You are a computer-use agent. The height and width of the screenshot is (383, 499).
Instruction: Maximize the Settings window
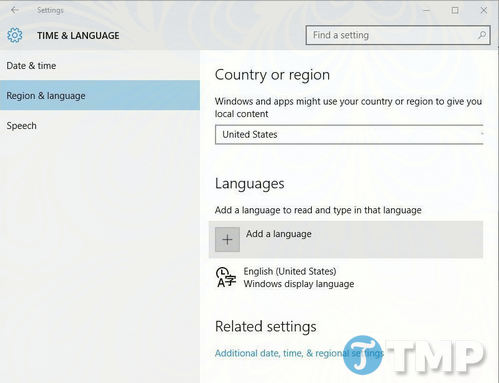[455, 11]
